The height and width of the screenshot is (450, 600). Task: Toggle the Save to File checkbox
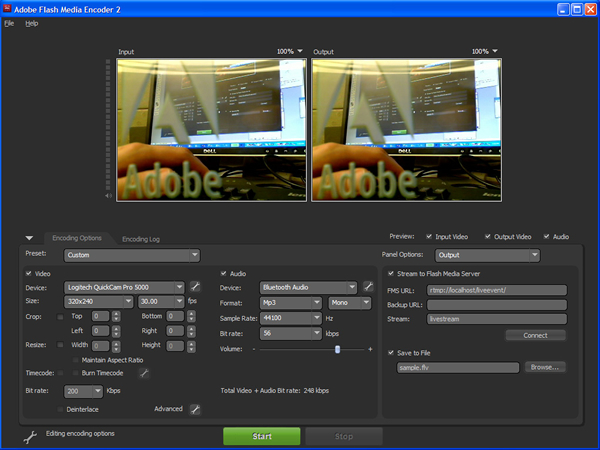(390, 352)
